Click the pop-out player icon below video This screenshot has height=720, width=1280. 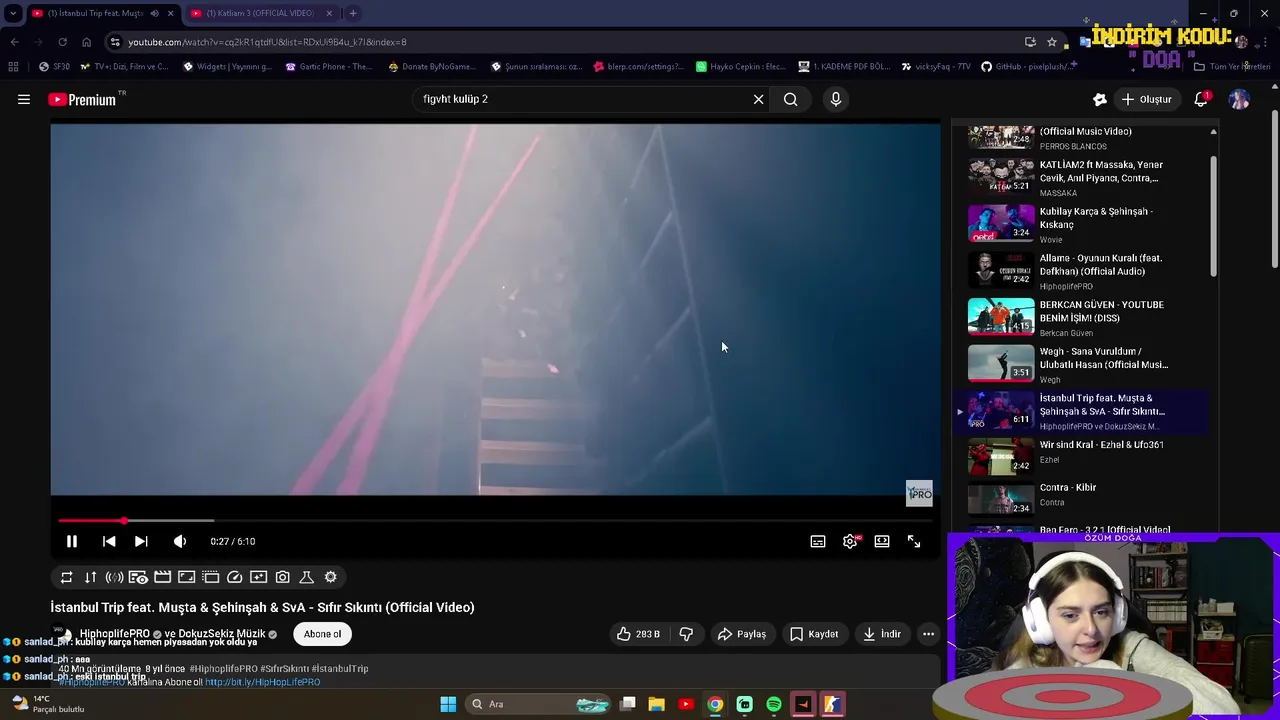click(210, 577)
